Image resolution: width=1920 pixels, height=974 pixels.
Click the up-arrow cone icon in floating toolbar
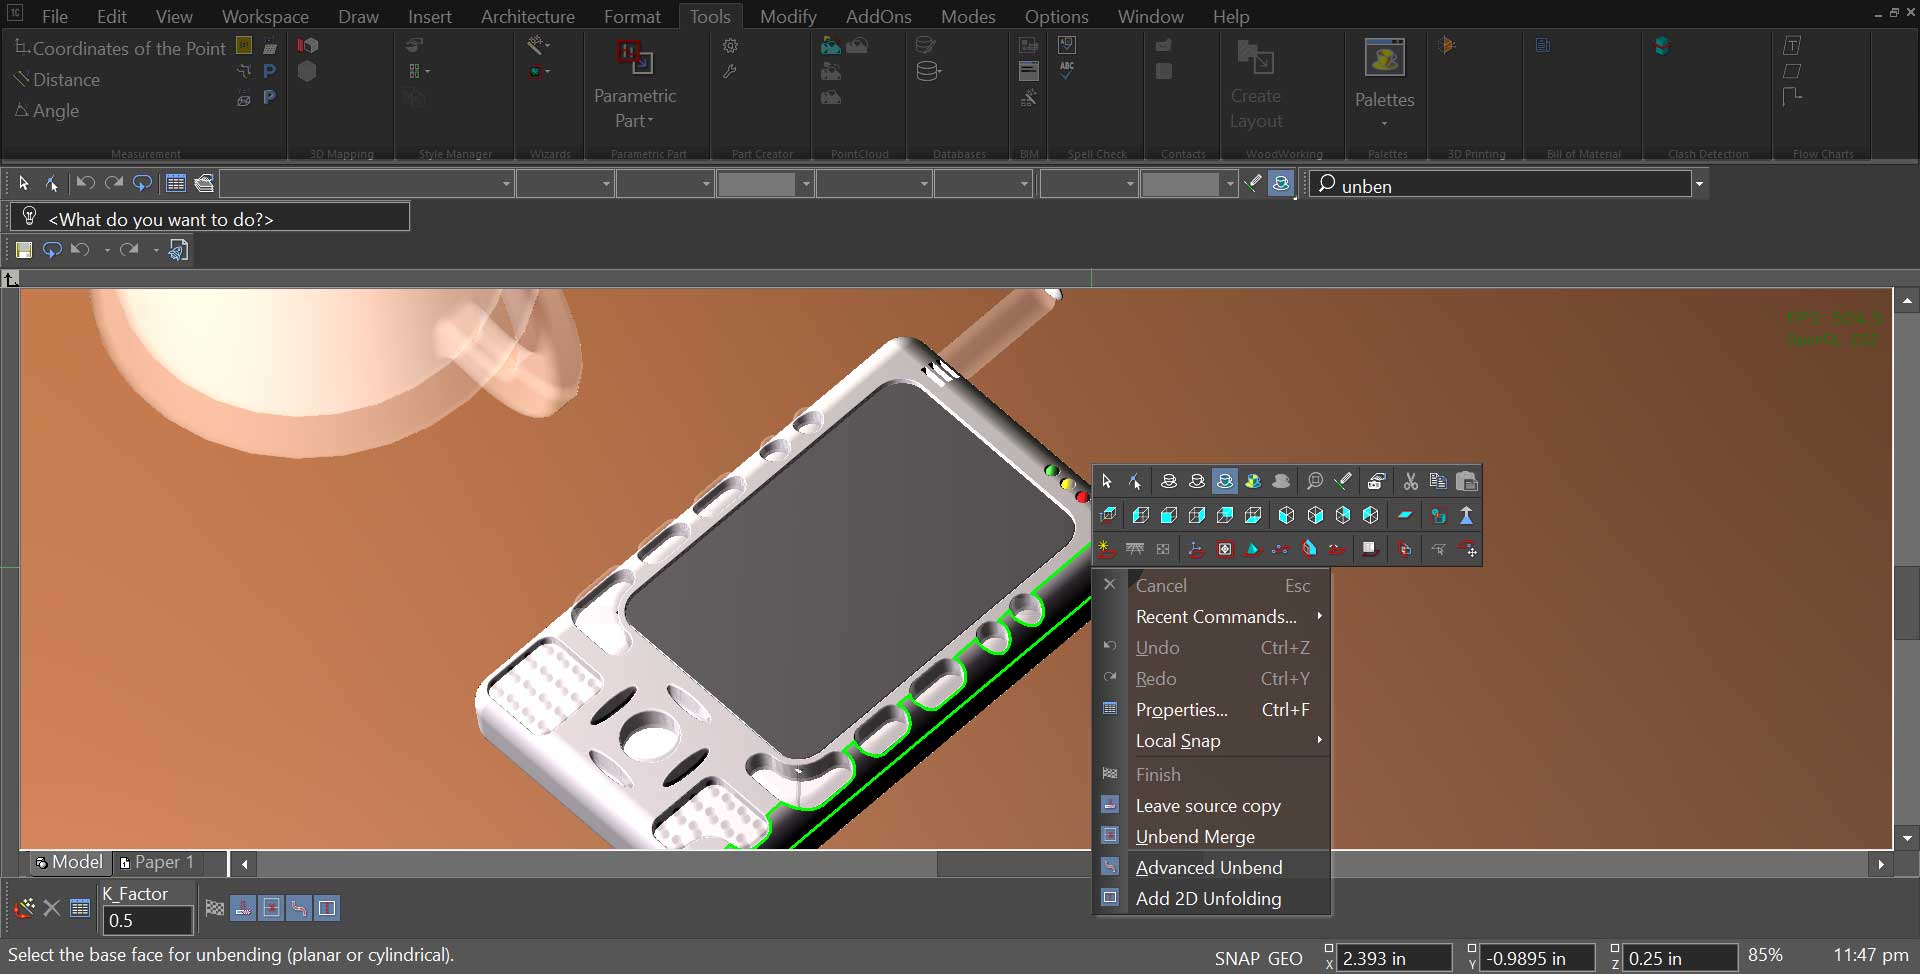click(x=1467, y=516)
